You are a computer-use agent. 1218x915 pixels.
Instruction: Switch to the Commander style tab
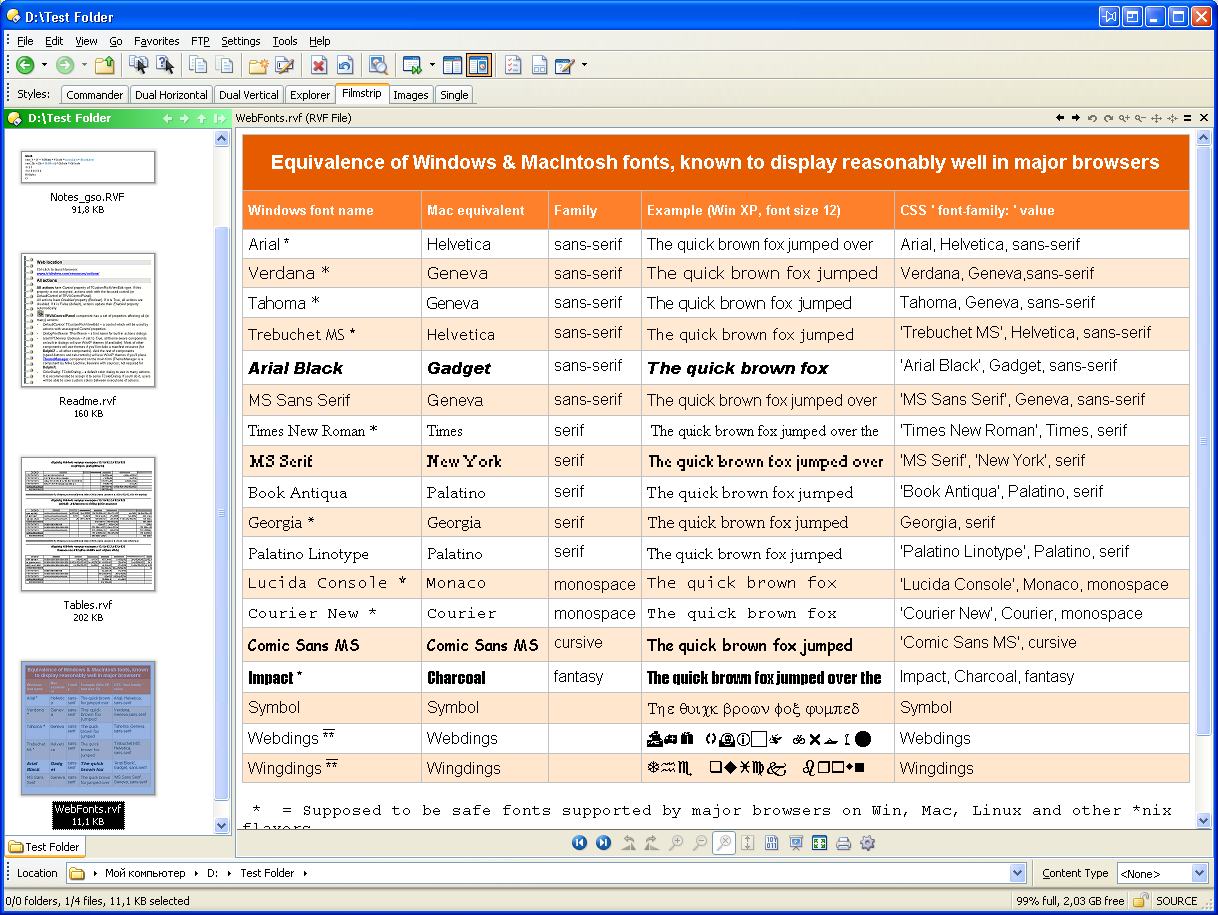click(x=95, y=95)
